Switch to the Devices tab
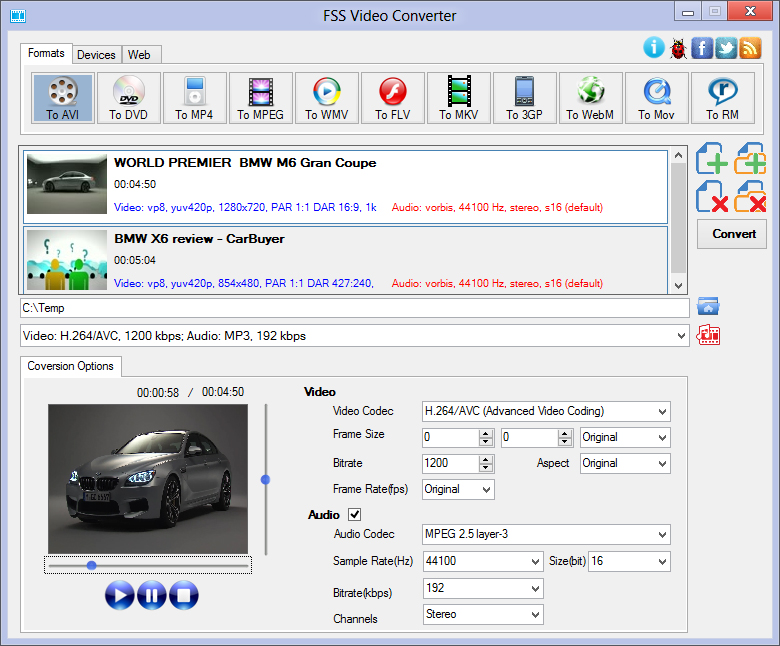Viewport: 780px width, 646px height. [96, 55]
